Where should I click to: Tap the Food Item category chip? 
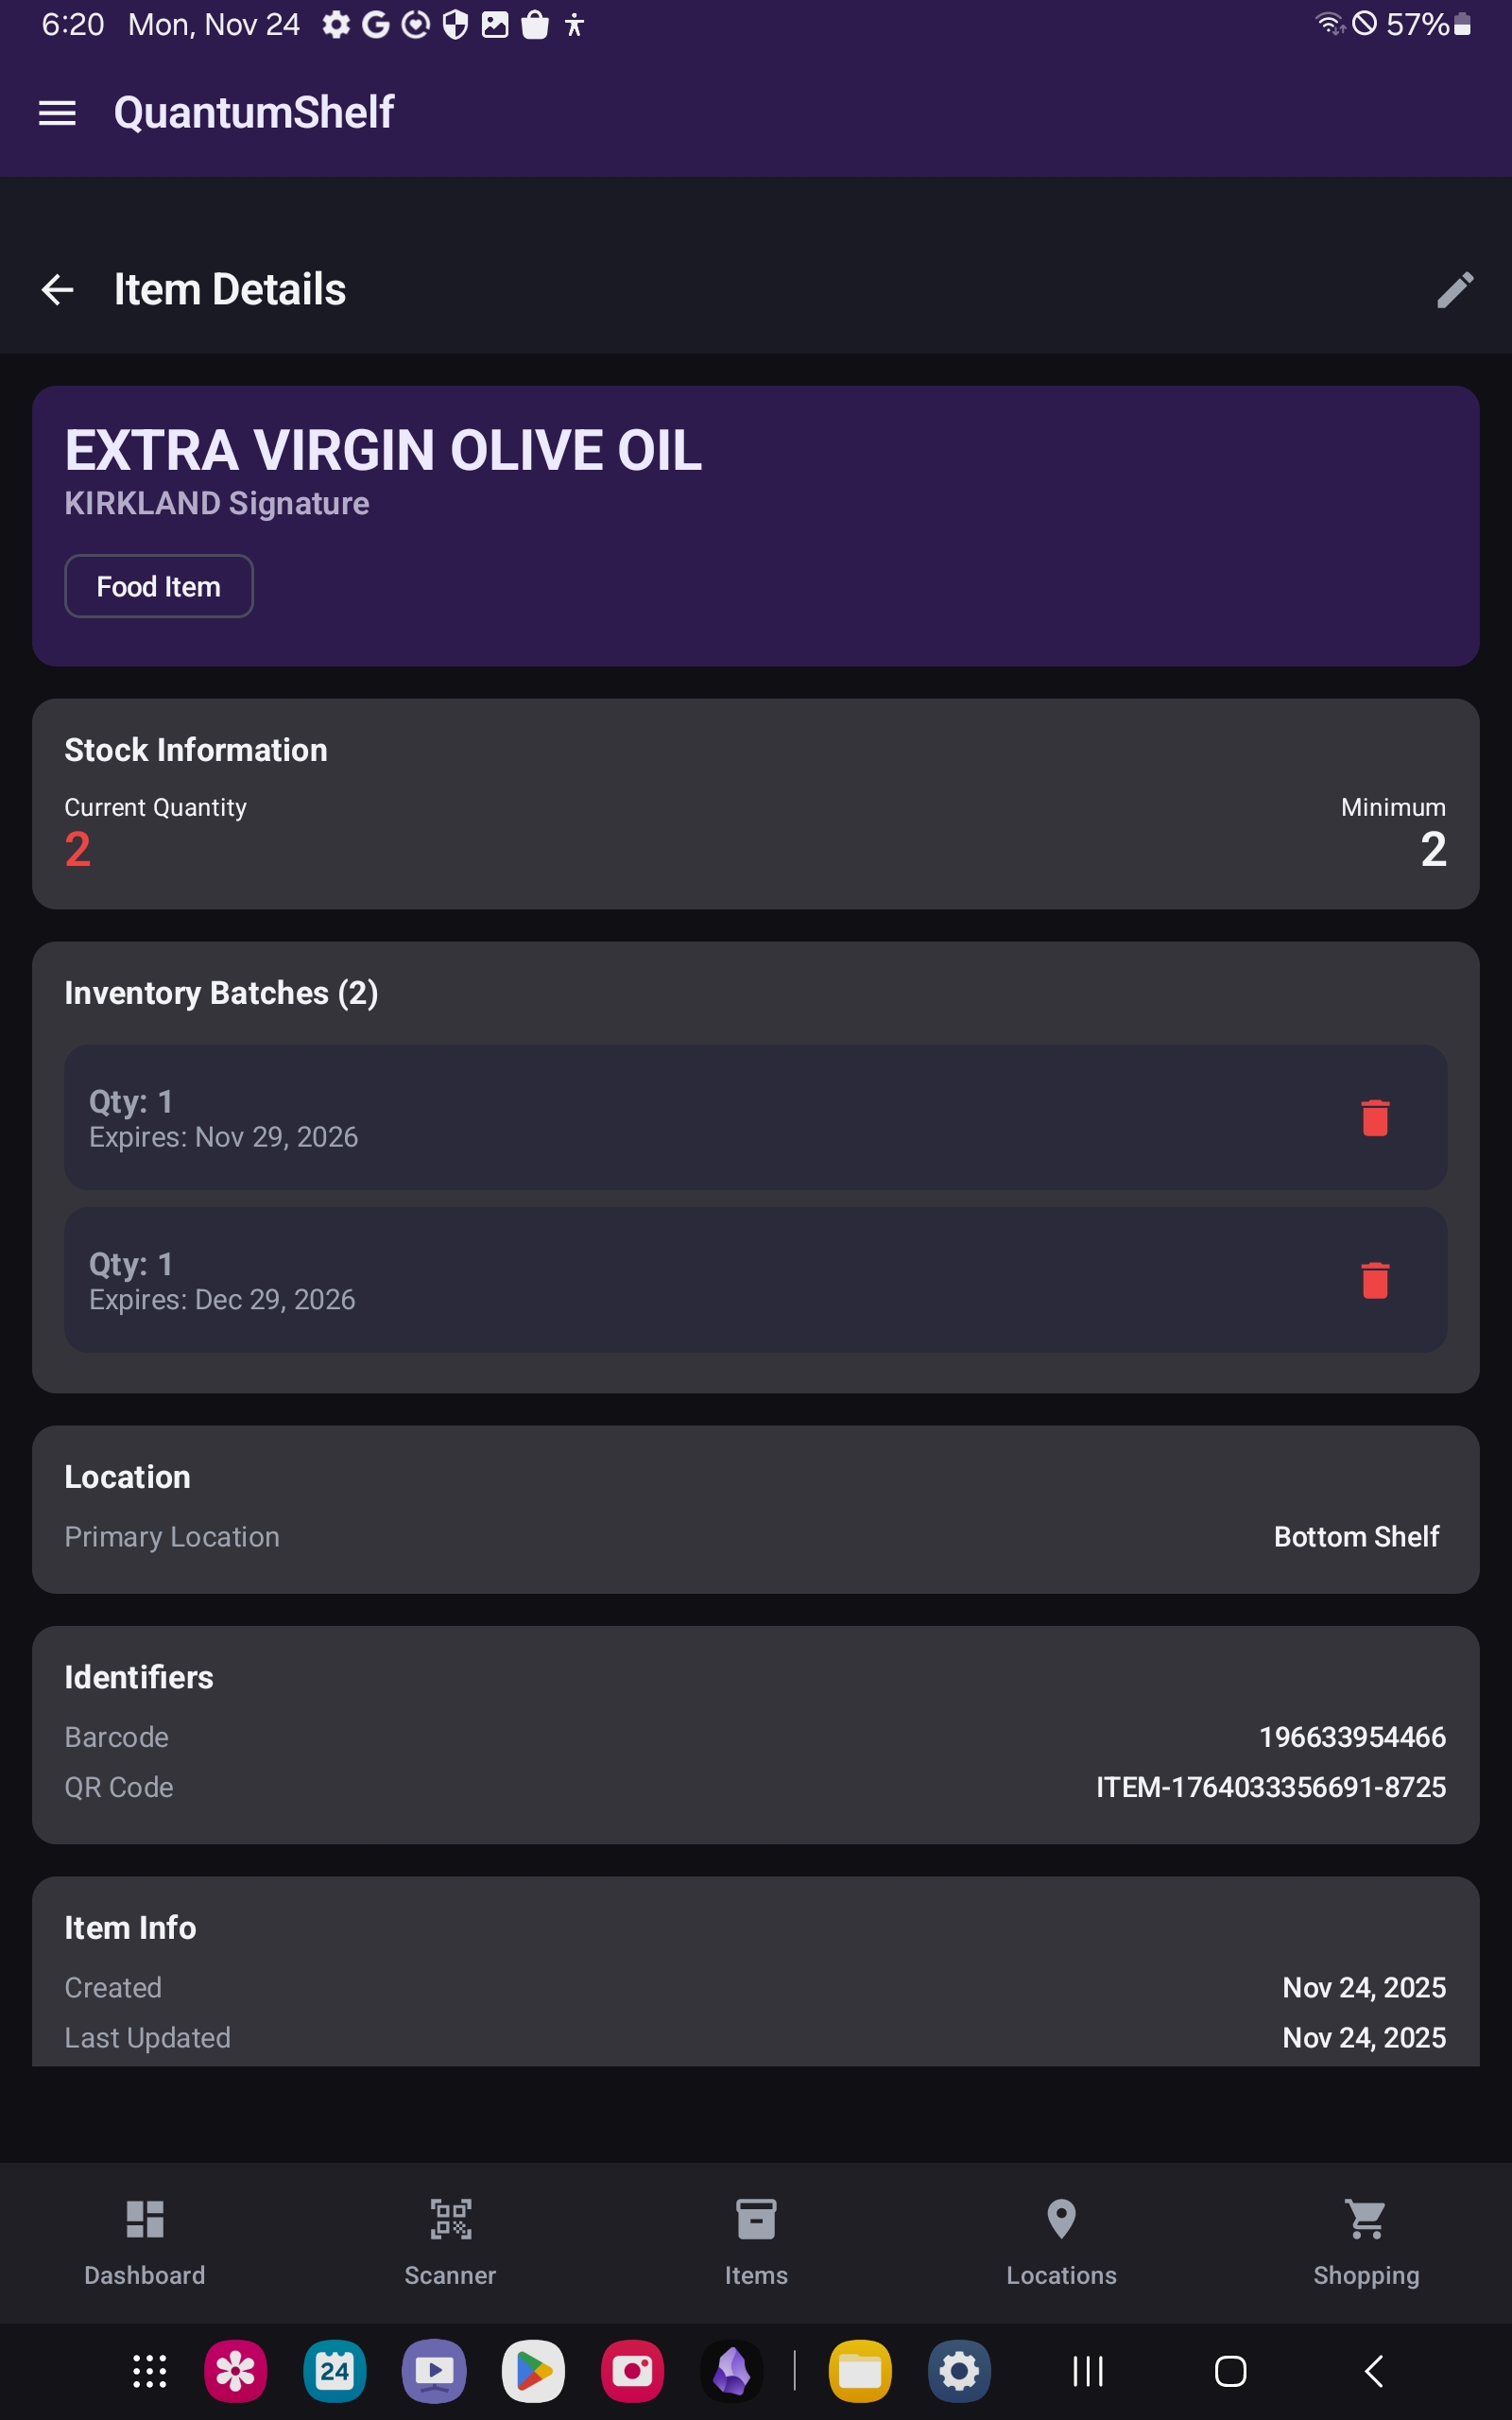pos(159,587)
